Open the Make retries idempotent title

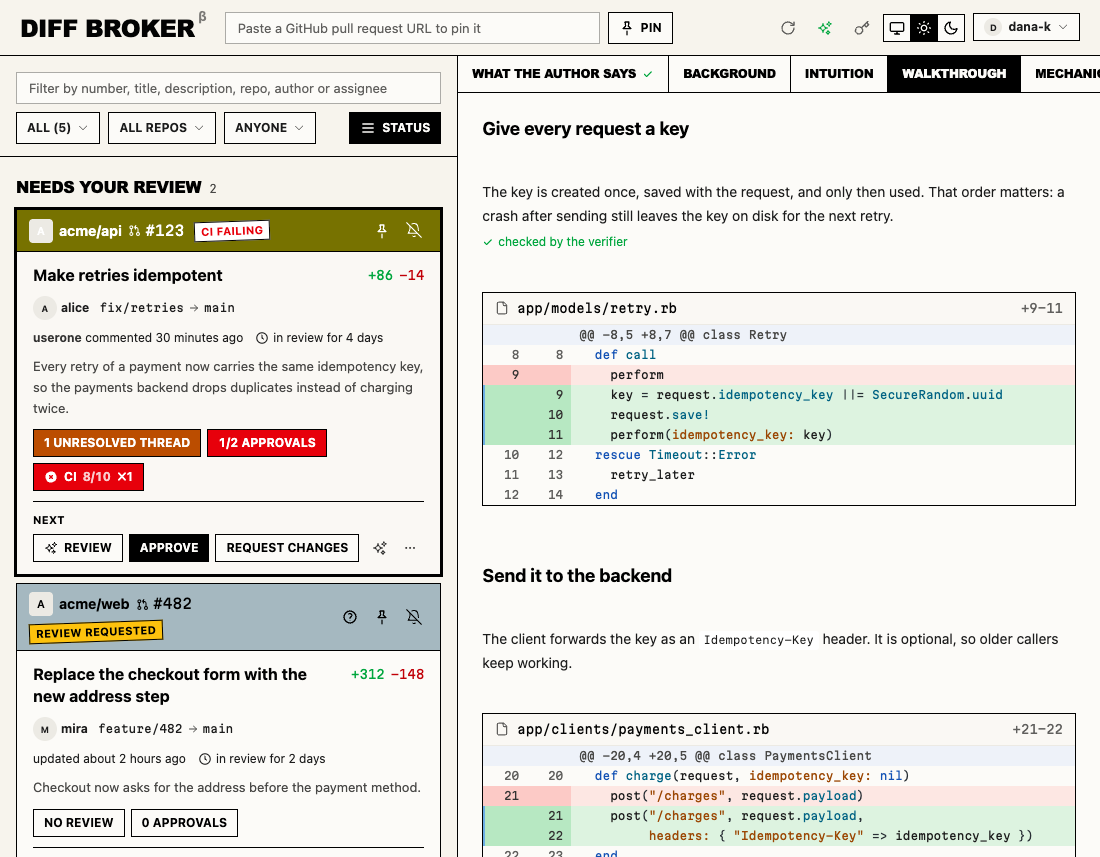[x=128, y=276]
